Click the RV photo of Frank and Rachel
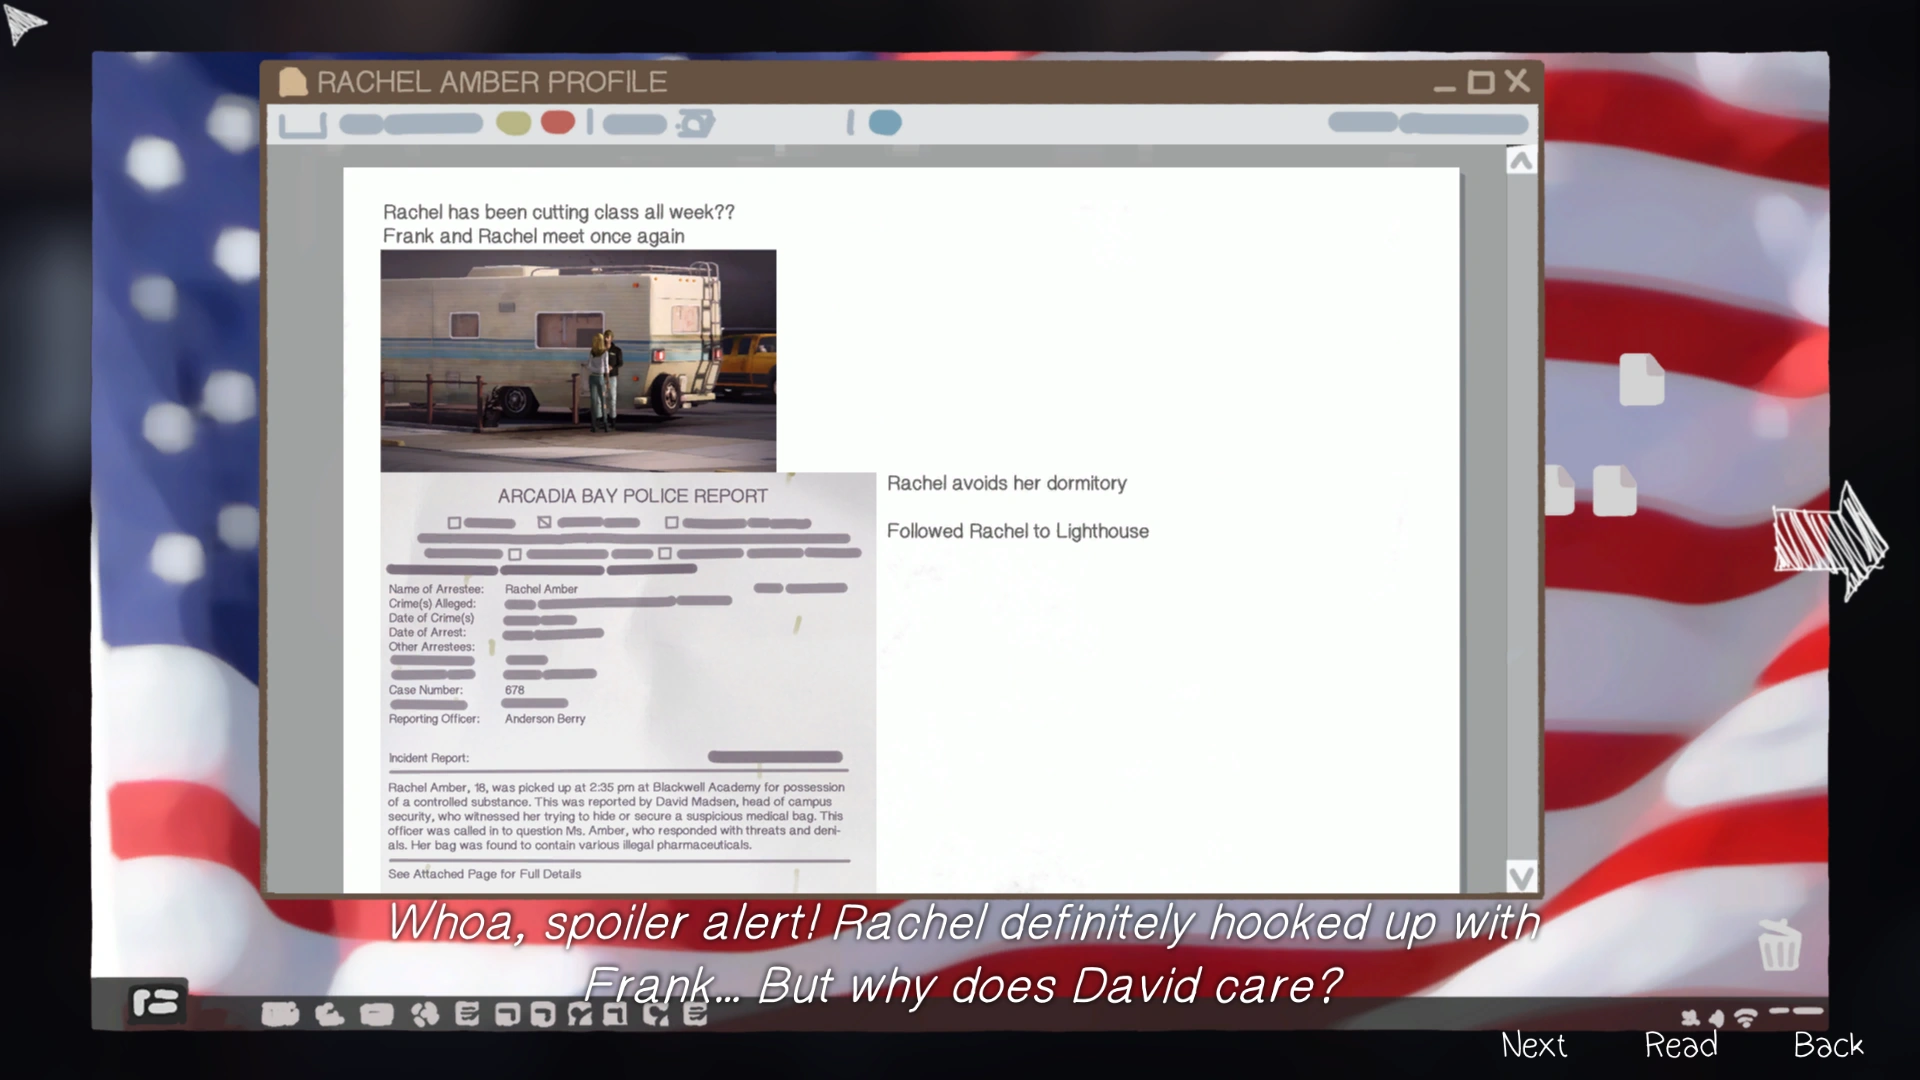 (x=578, y=360)
